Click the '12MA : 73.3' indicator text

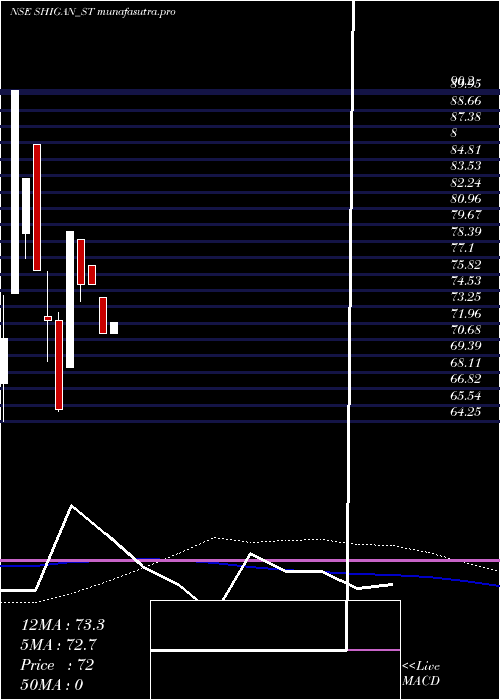(x=62, y=625)
